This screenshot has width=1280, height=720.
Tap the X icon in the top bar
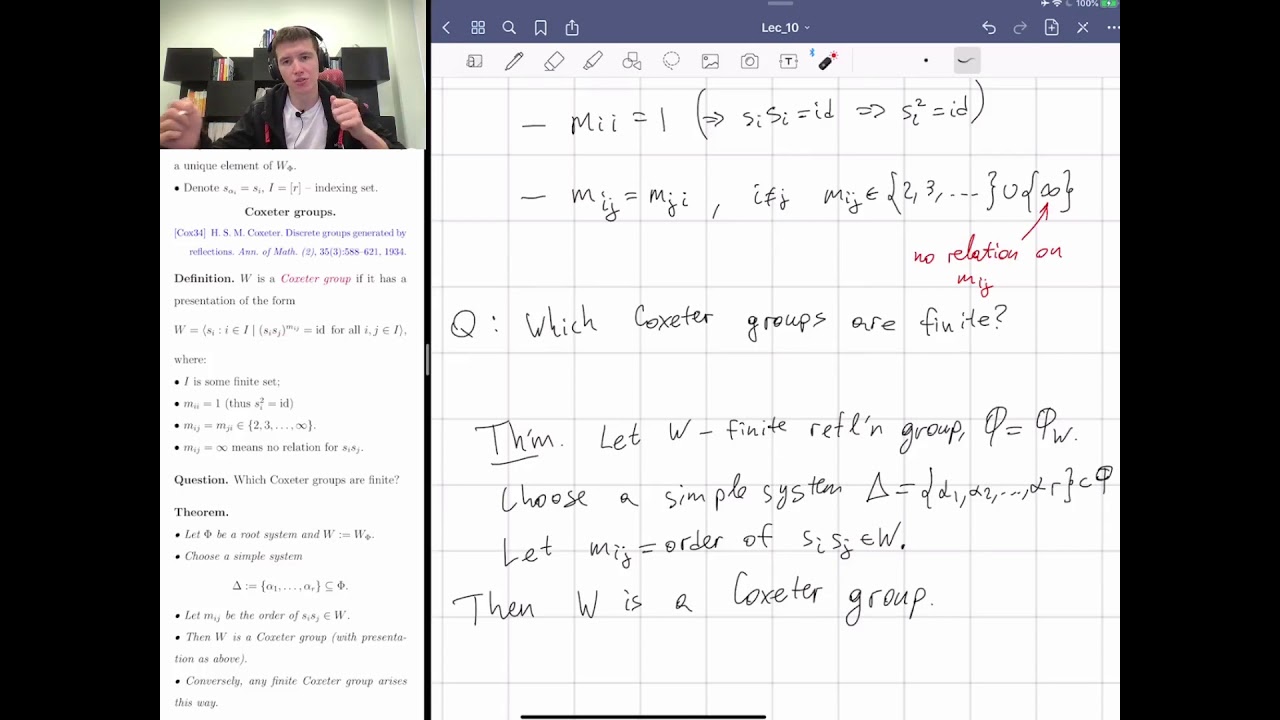pos(1083,28)
